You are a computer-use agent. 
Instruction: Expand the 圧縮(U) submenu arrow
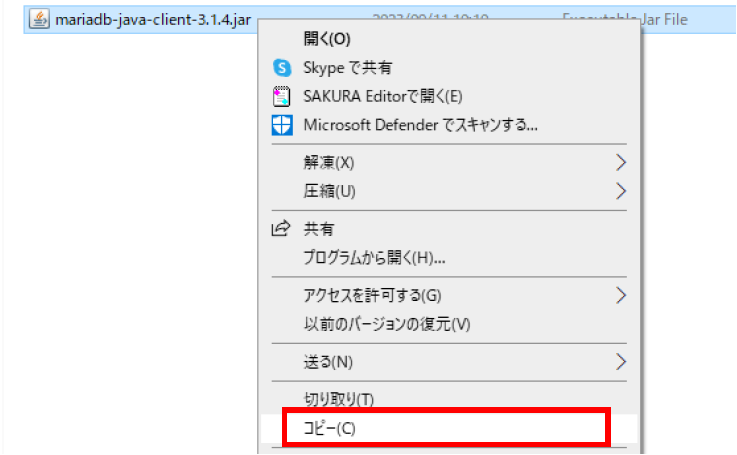[x=621, y=191]
